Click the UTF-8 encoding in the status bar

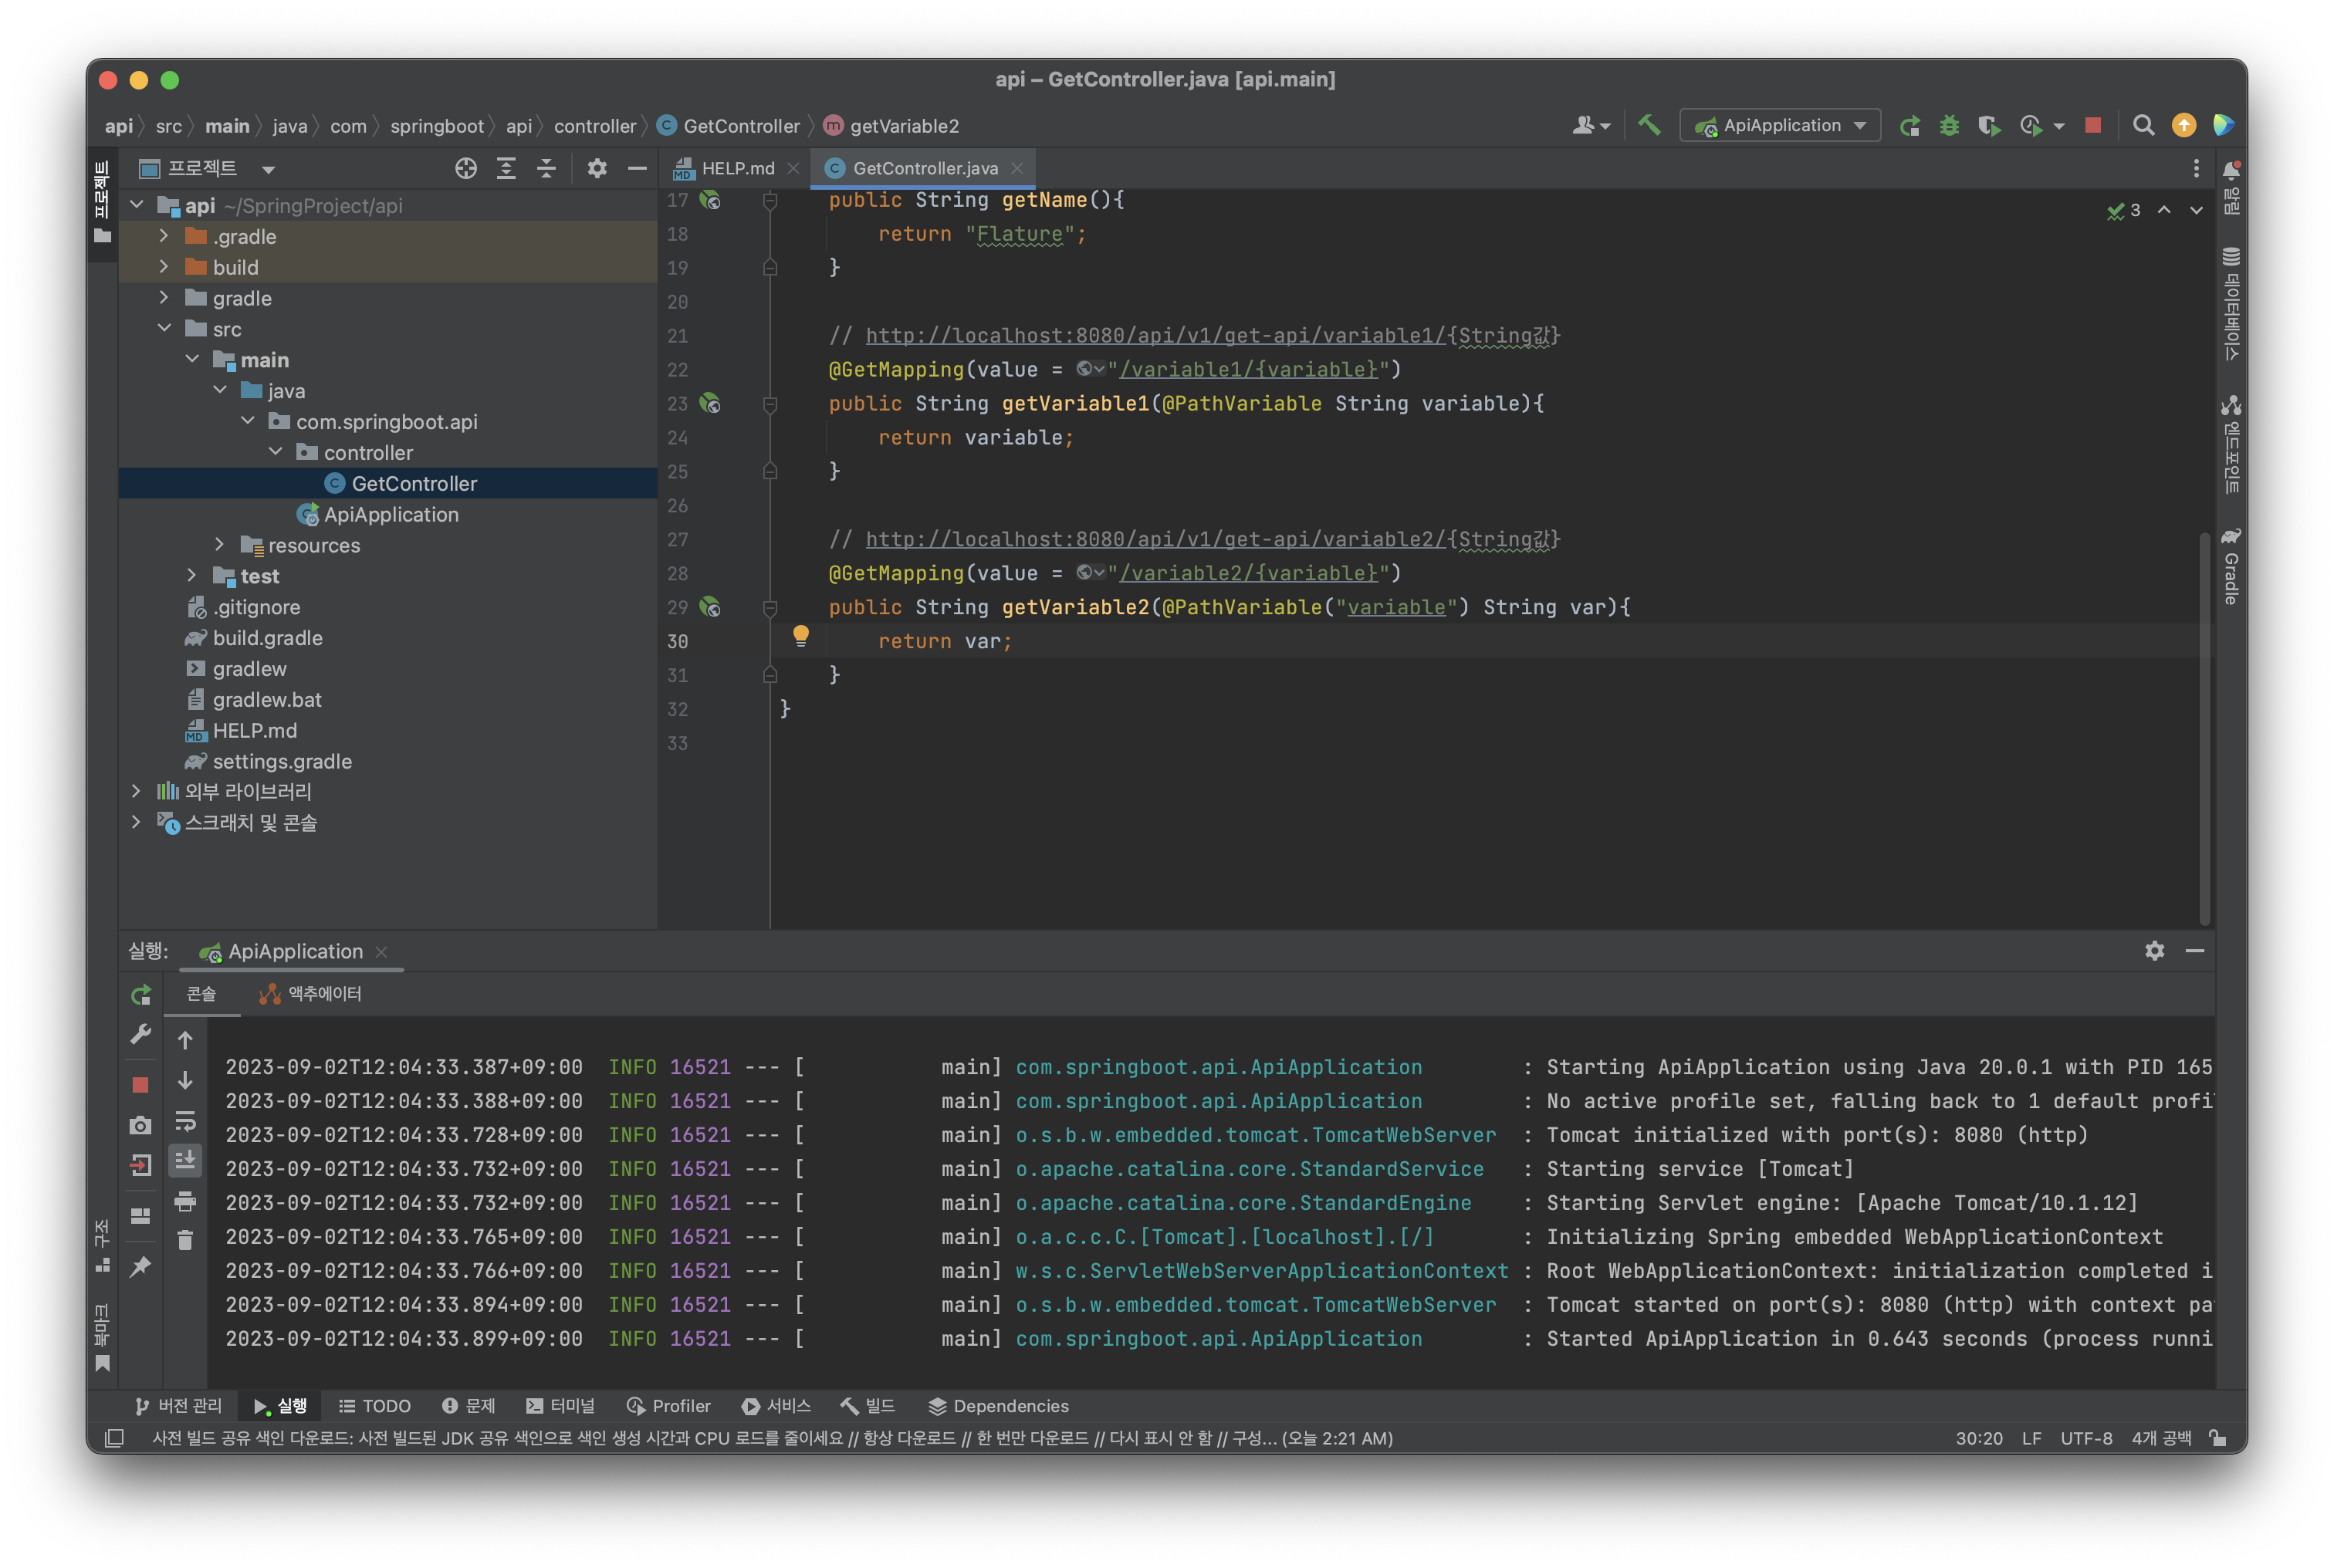pos(2086,1438)
